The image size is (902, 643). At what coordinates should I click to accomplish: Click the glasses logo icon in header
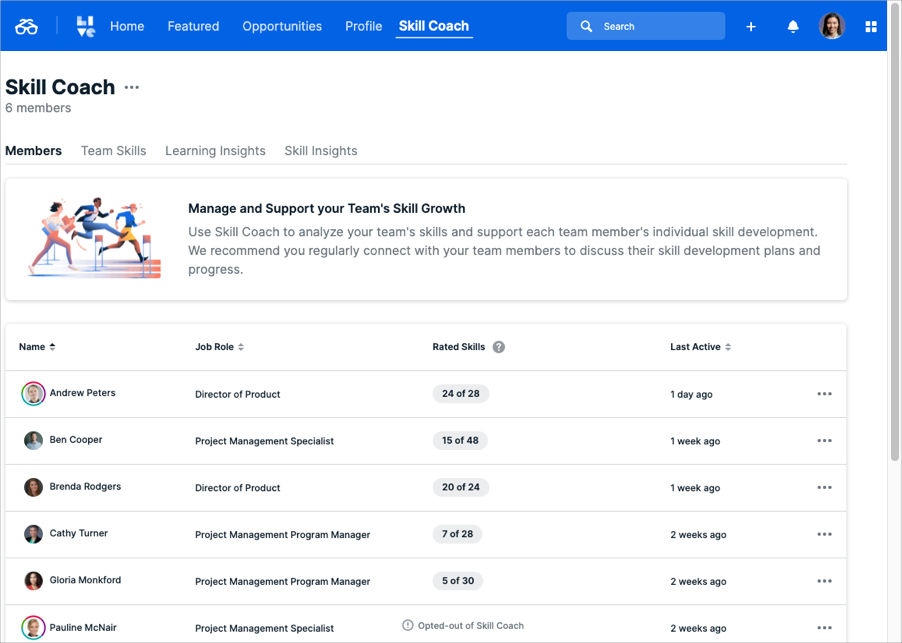tap(26, 27)
